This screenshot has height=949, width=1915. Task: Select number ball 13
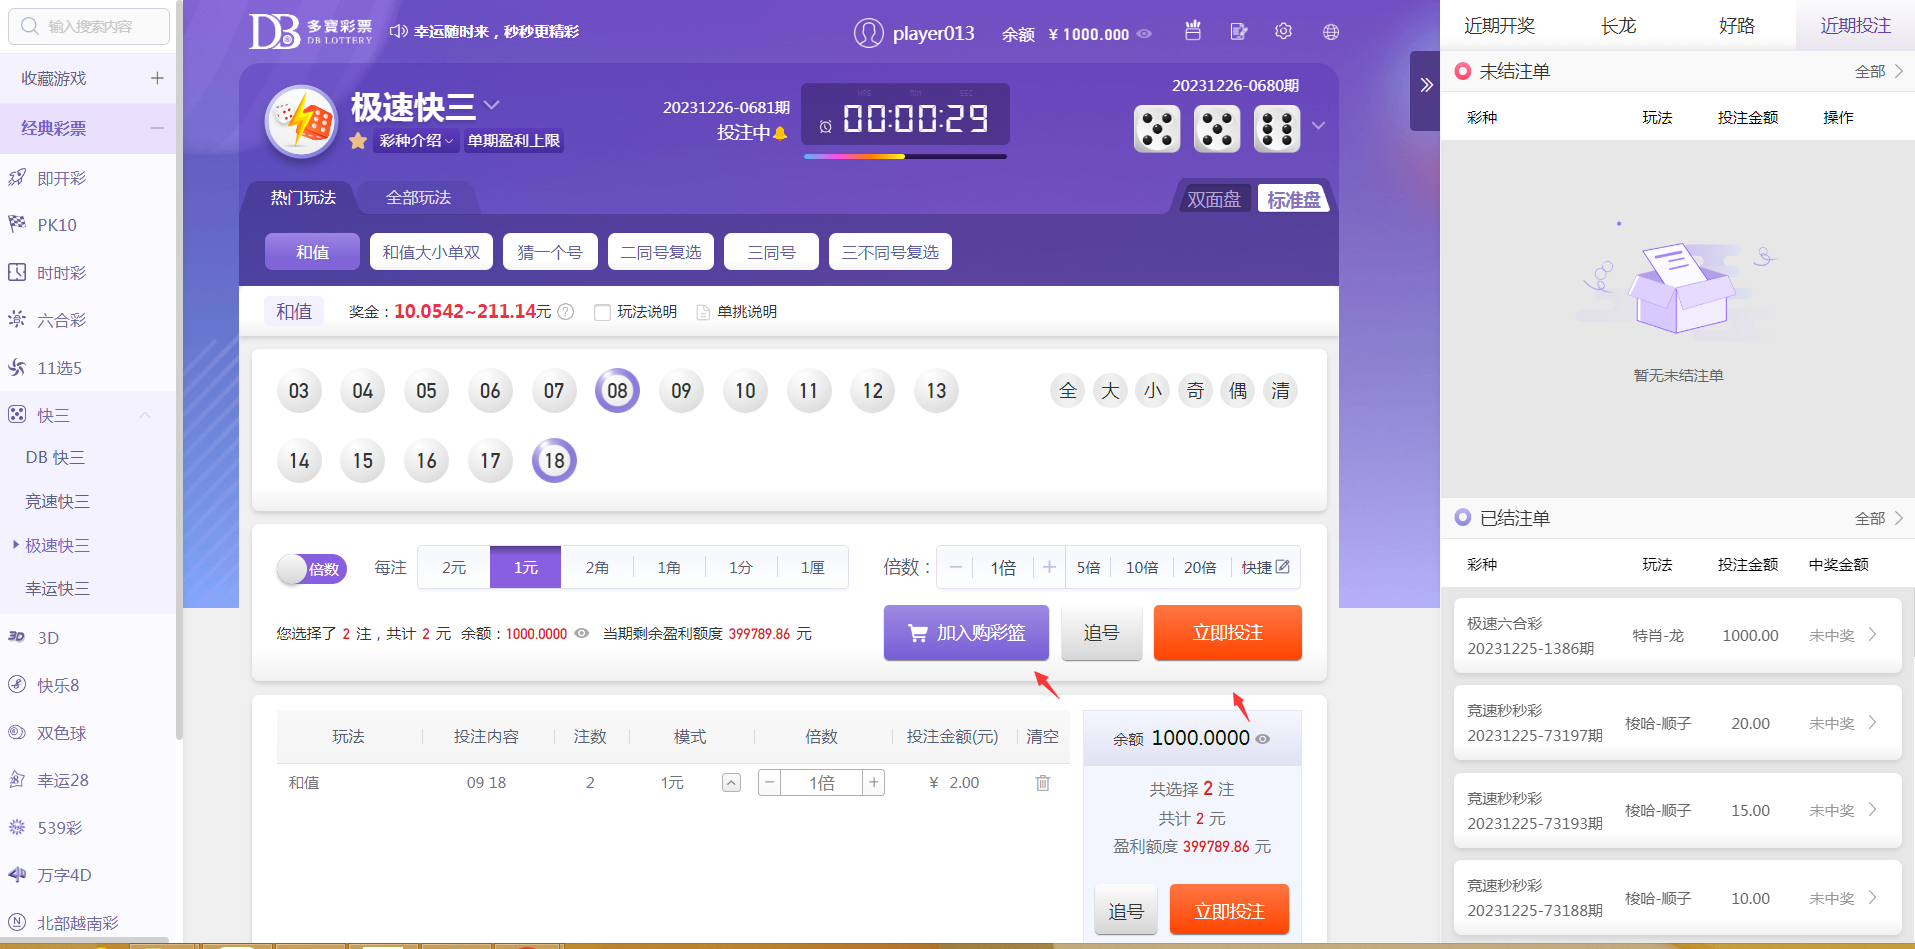[x=936, y=391]
